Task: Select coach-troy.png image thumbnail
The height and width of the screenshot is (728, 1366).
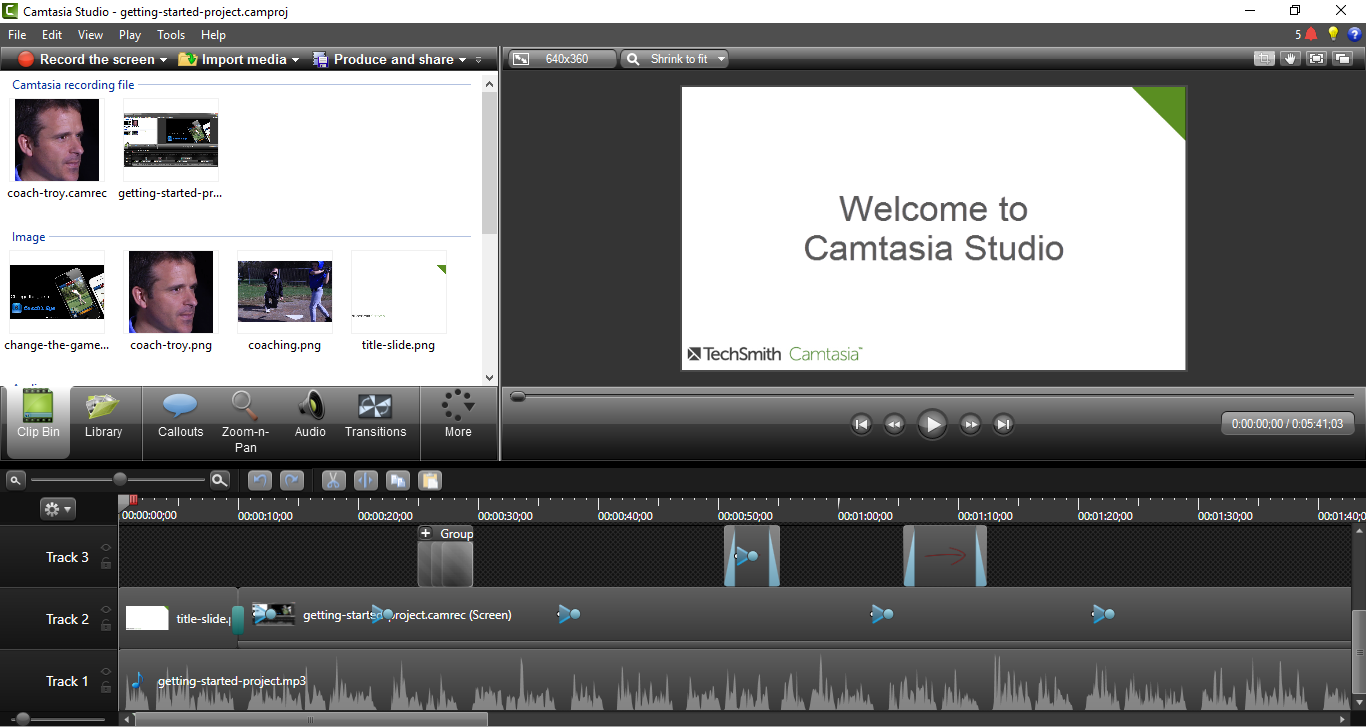Action: [x=171, y=292]
